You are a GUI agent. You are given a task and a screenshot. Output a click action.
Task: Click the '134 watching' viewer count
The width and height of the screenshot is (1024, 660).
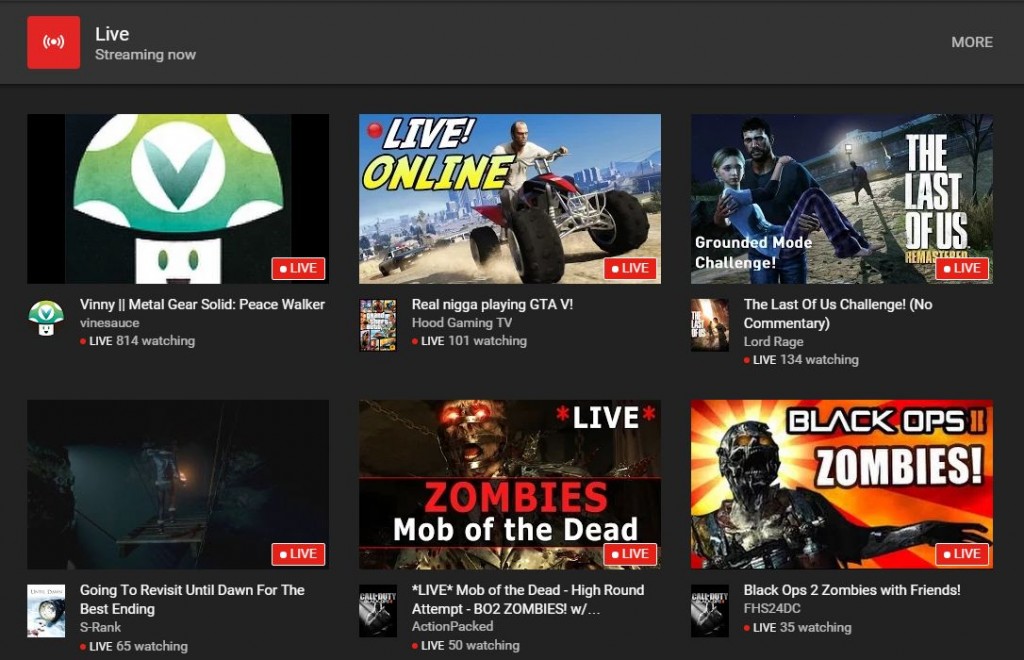[x=819, y=360]
